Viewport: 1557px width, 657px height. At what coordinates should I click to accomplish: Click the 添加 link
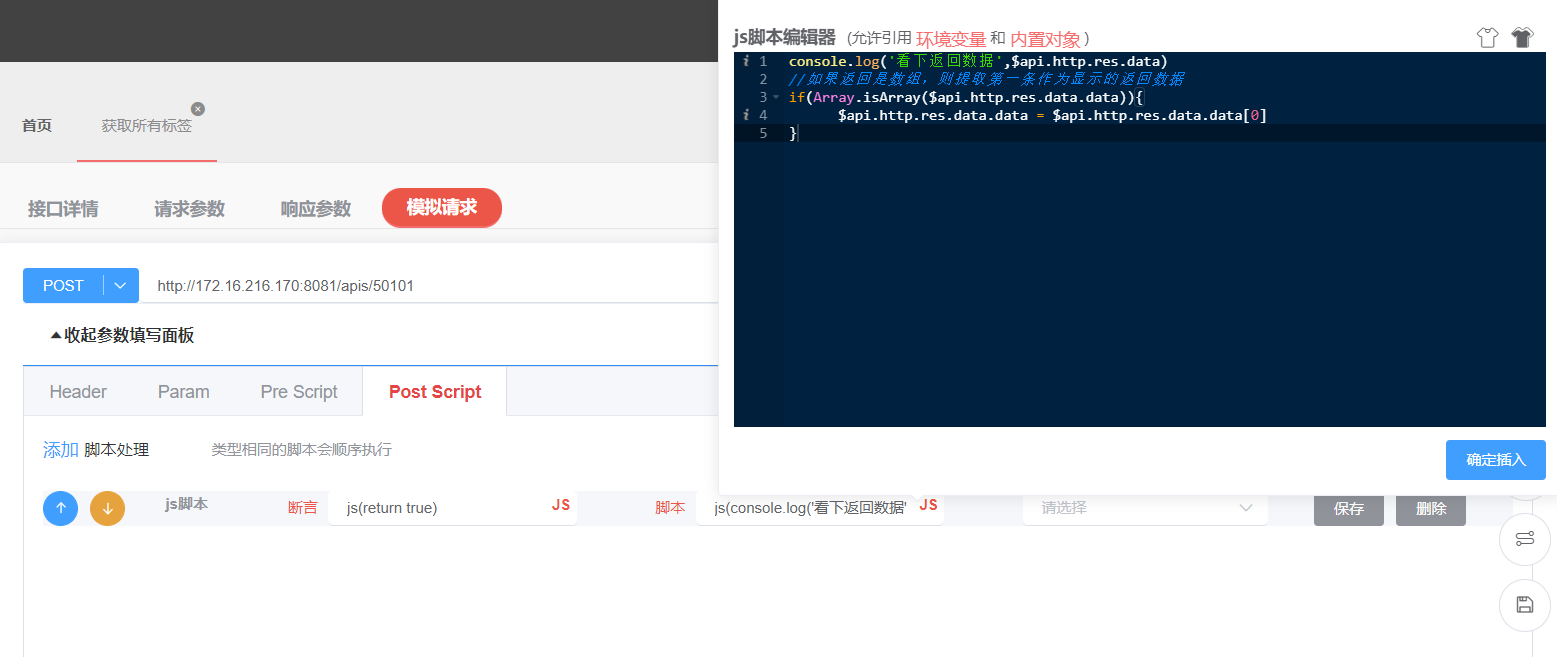61,450
